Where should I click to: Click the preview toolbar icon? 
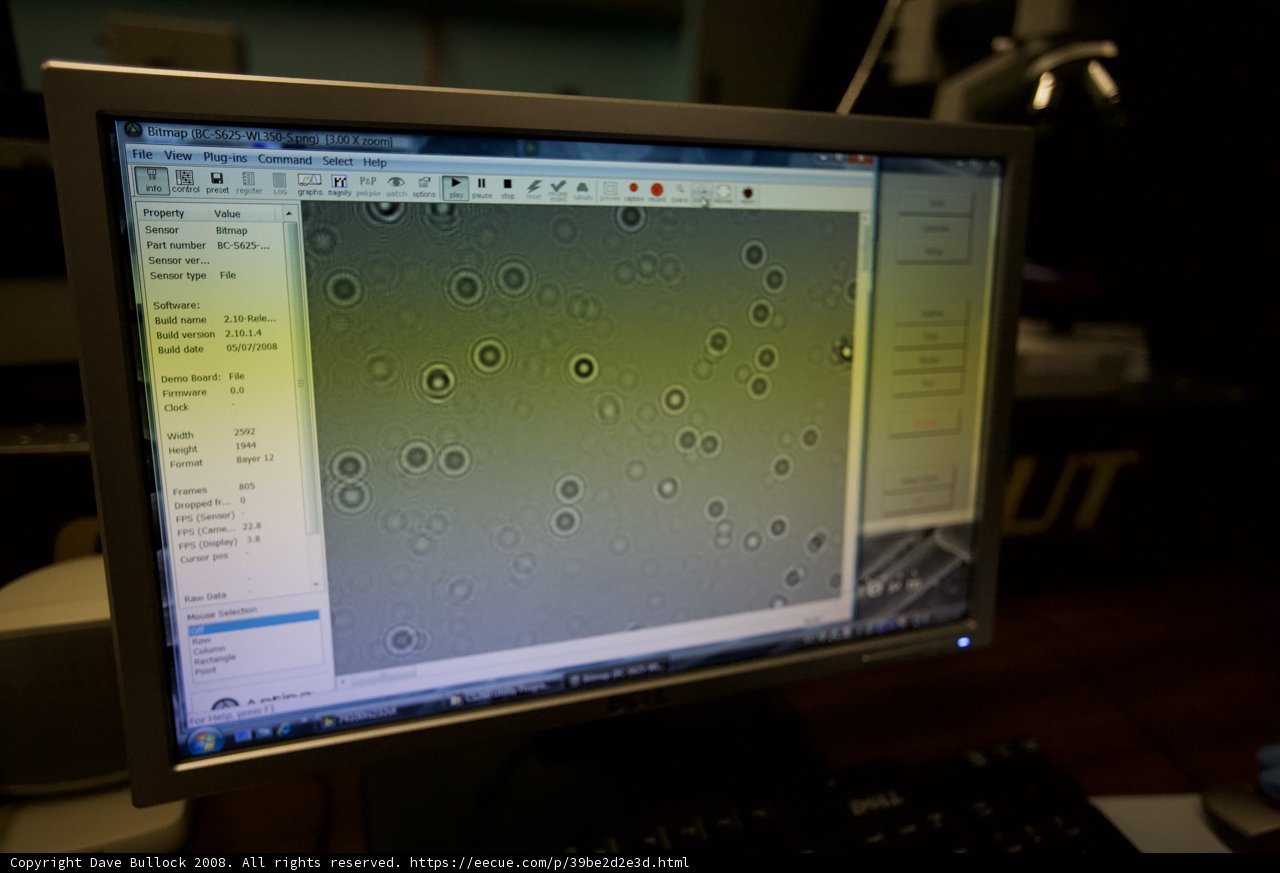[x=609, y=190]
